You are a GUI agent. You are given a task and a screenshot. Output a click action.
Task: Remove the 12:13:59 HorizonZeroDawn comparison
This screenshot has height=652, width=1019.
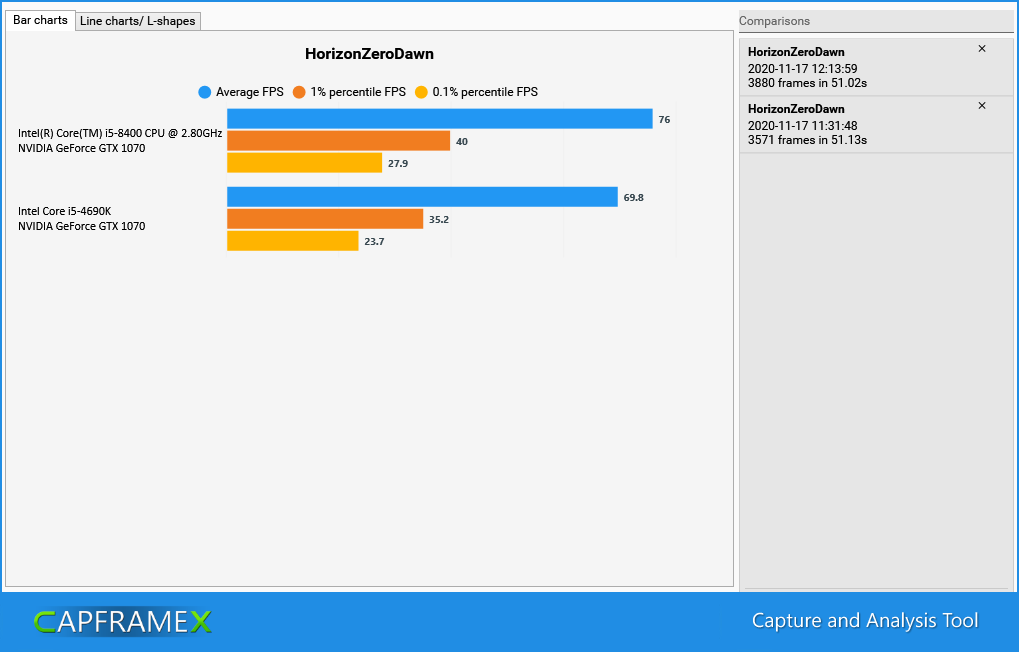point(982,49)
